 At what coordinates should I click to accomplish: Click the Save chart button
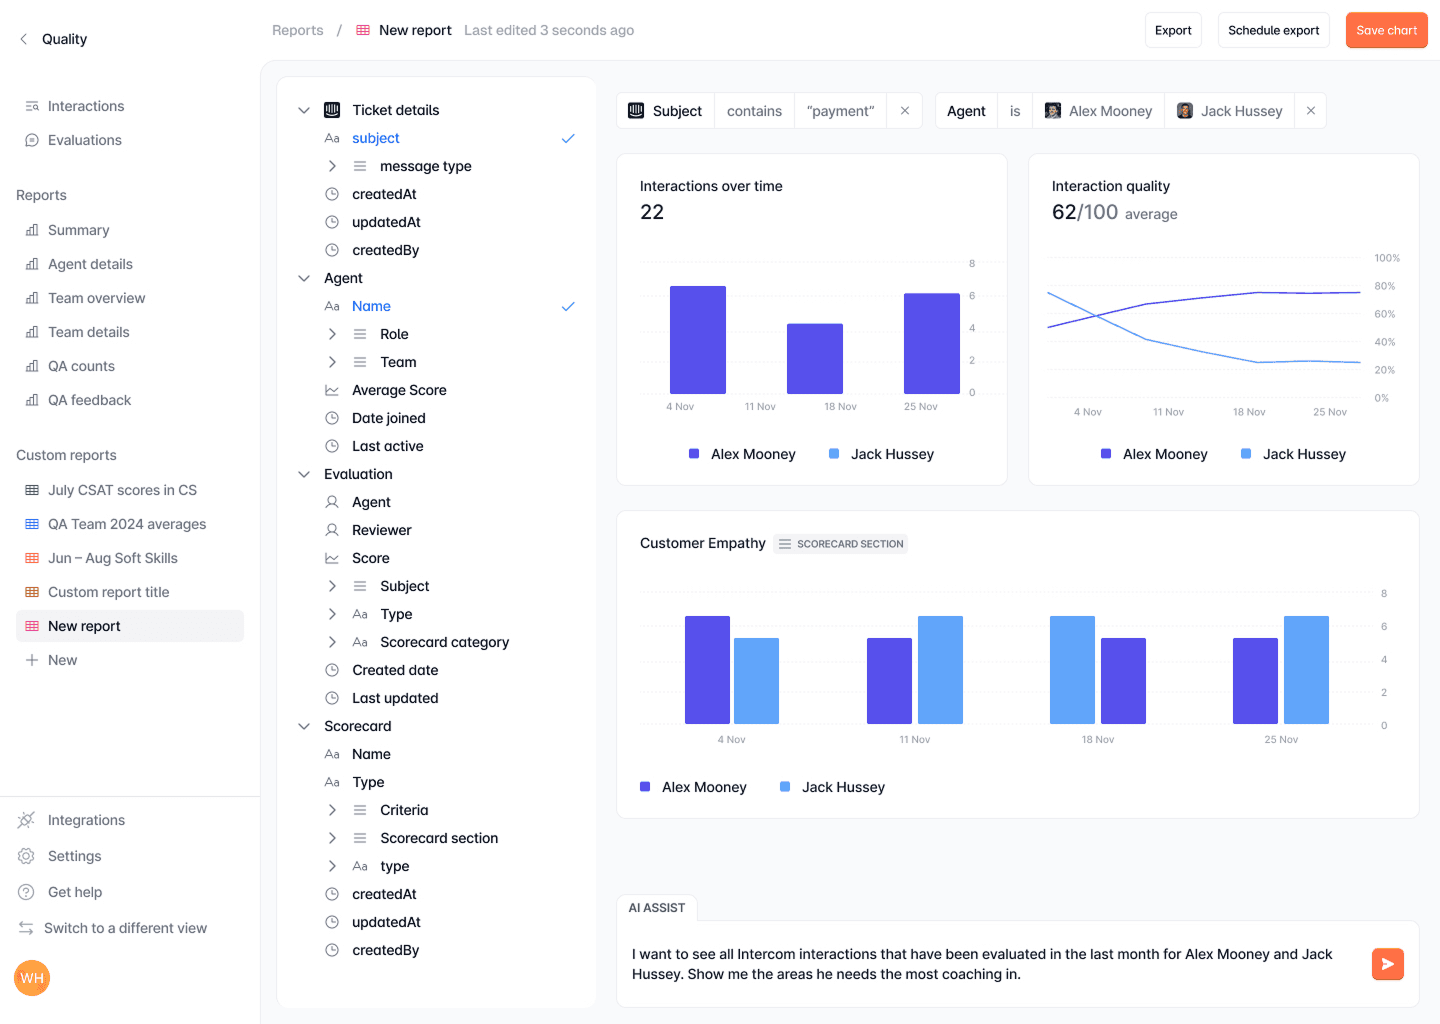(x=1386, y=30)
